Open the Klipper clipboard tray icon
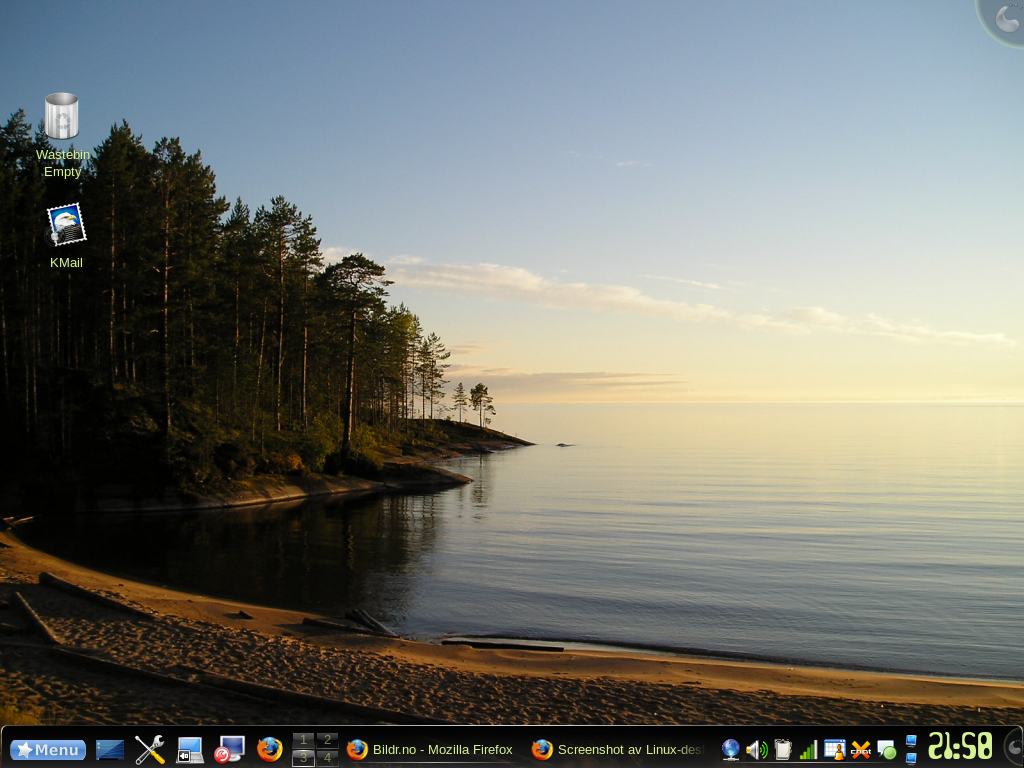This screenshot has height=768, width=1024. tap(783, 749)
